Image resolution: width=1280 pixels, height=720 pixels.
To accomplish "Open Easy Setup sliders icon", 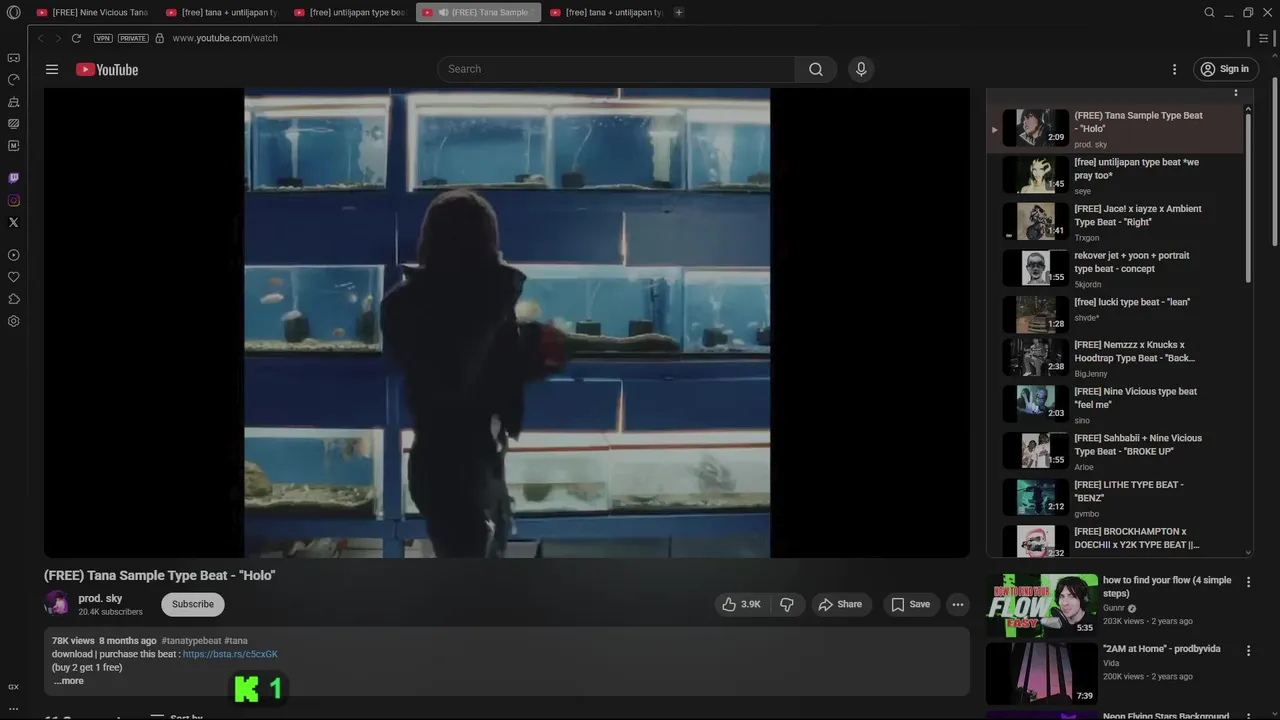I will [x=1263, y=38].
